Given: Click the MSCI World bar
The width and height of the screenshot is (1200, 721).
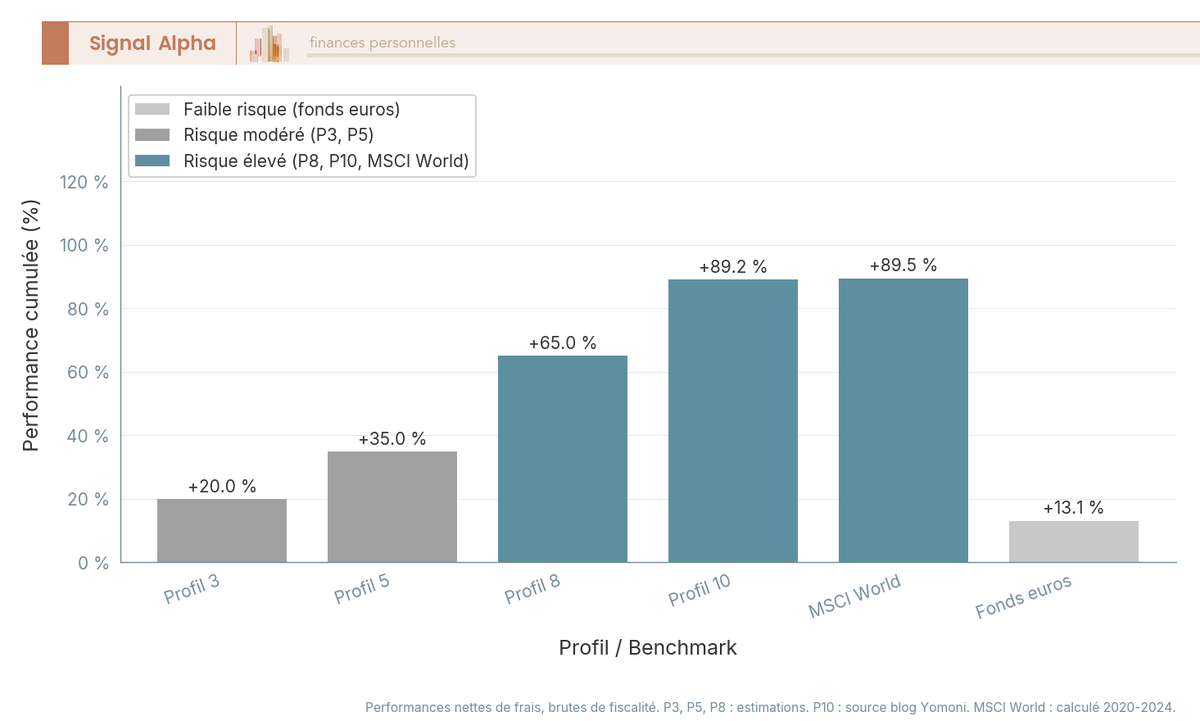Looking at the screenshot, I should (903, 420).
